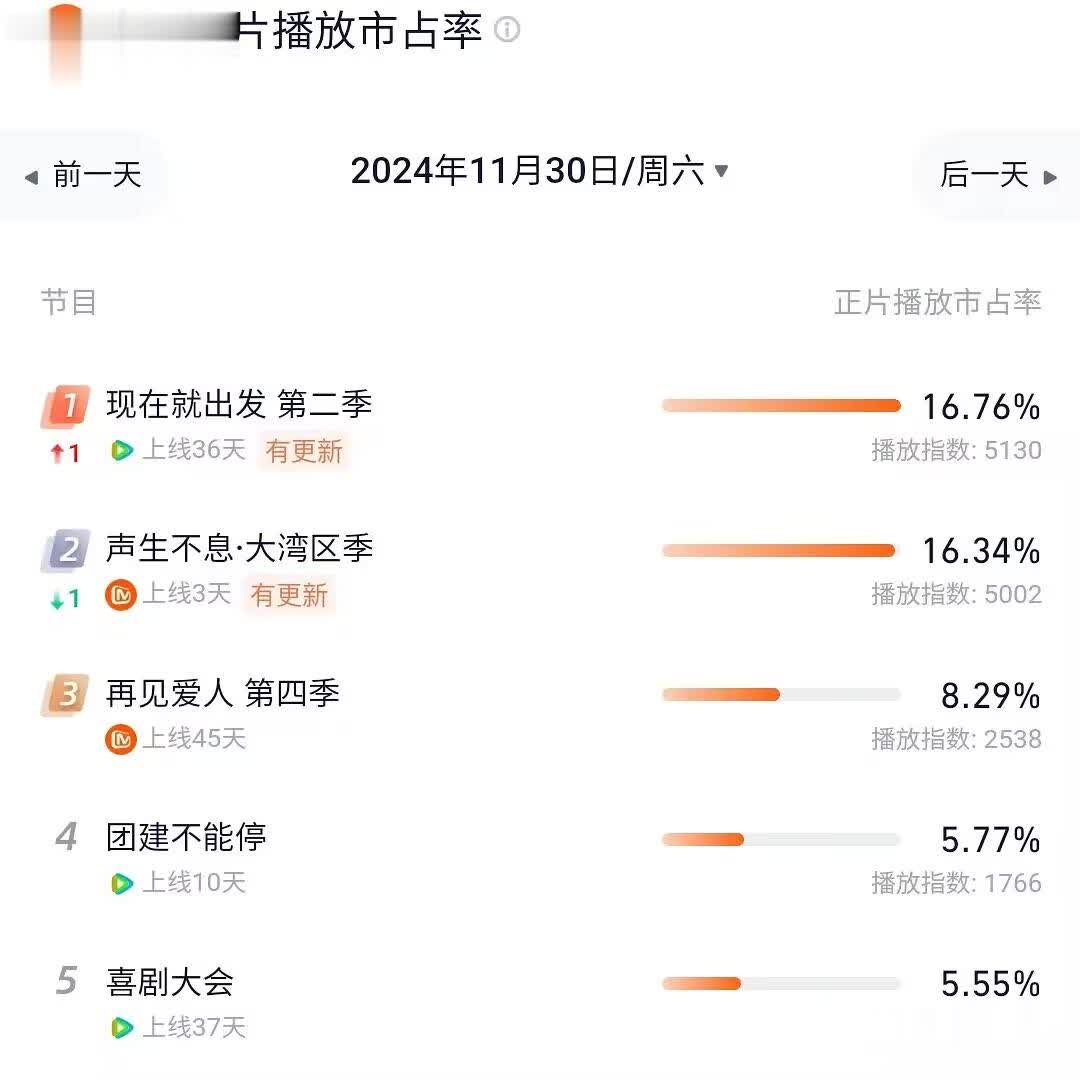Click Mango TV icon under 再见爱人 第四季

point(121,739)
